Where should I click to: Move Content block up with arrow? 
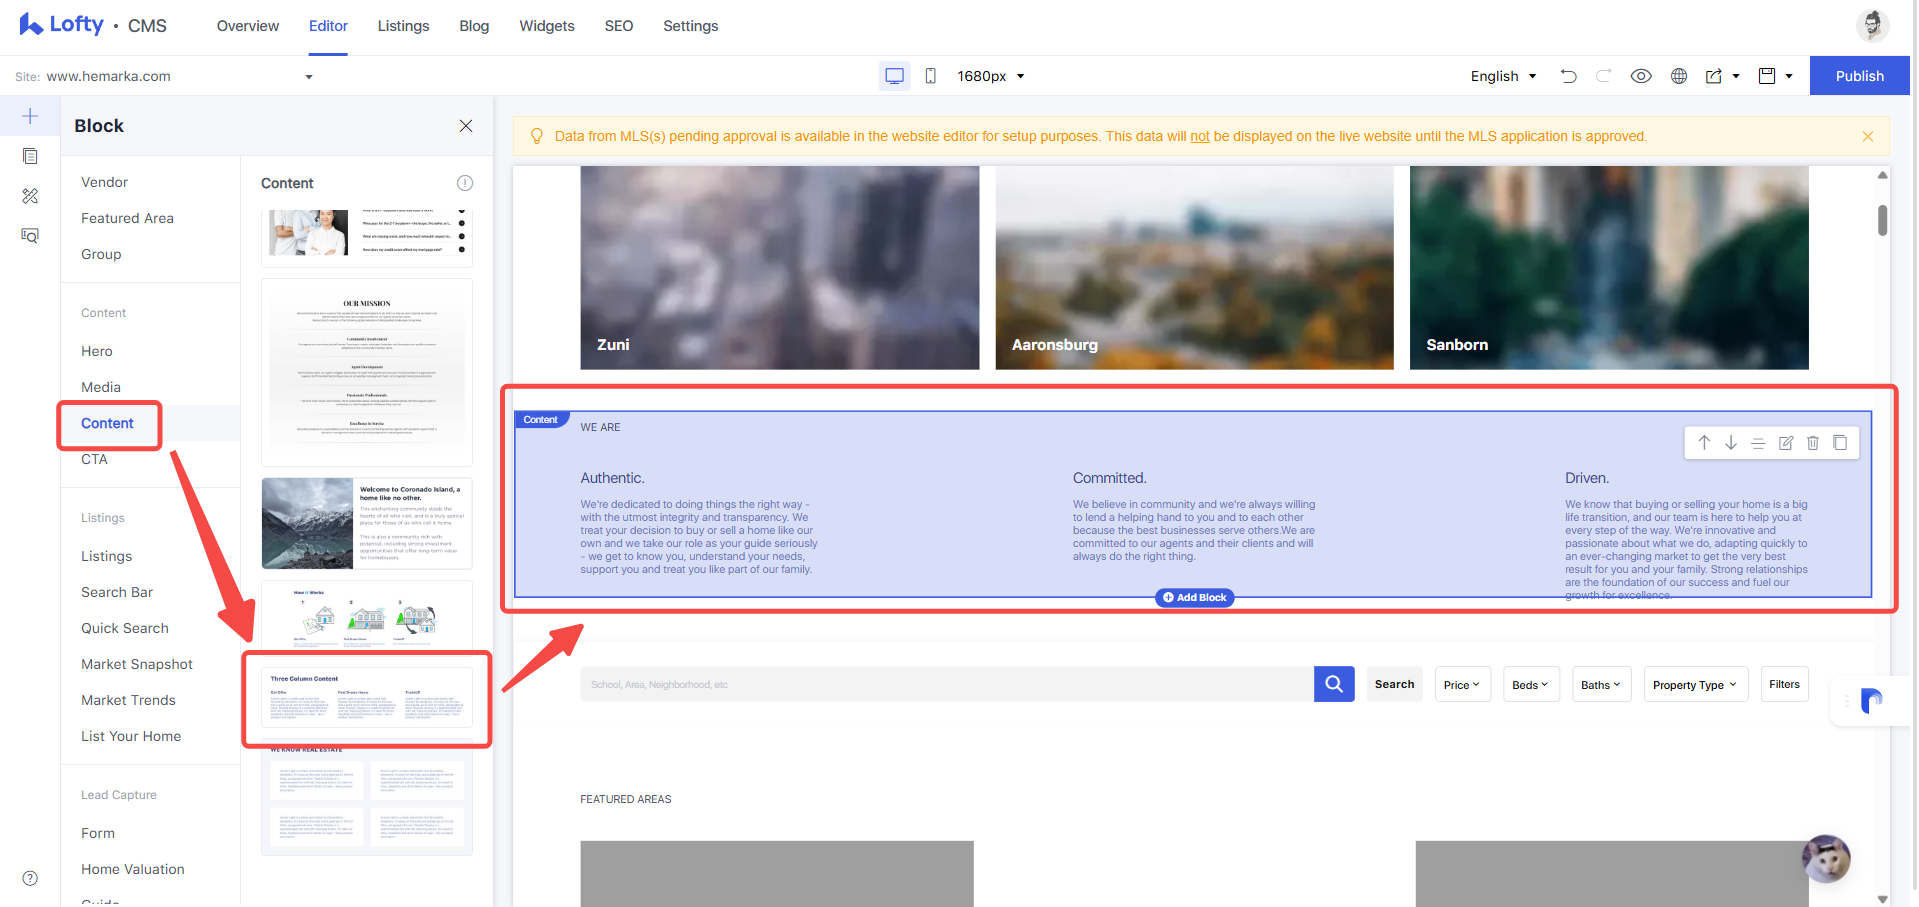tap(1704, 443)
